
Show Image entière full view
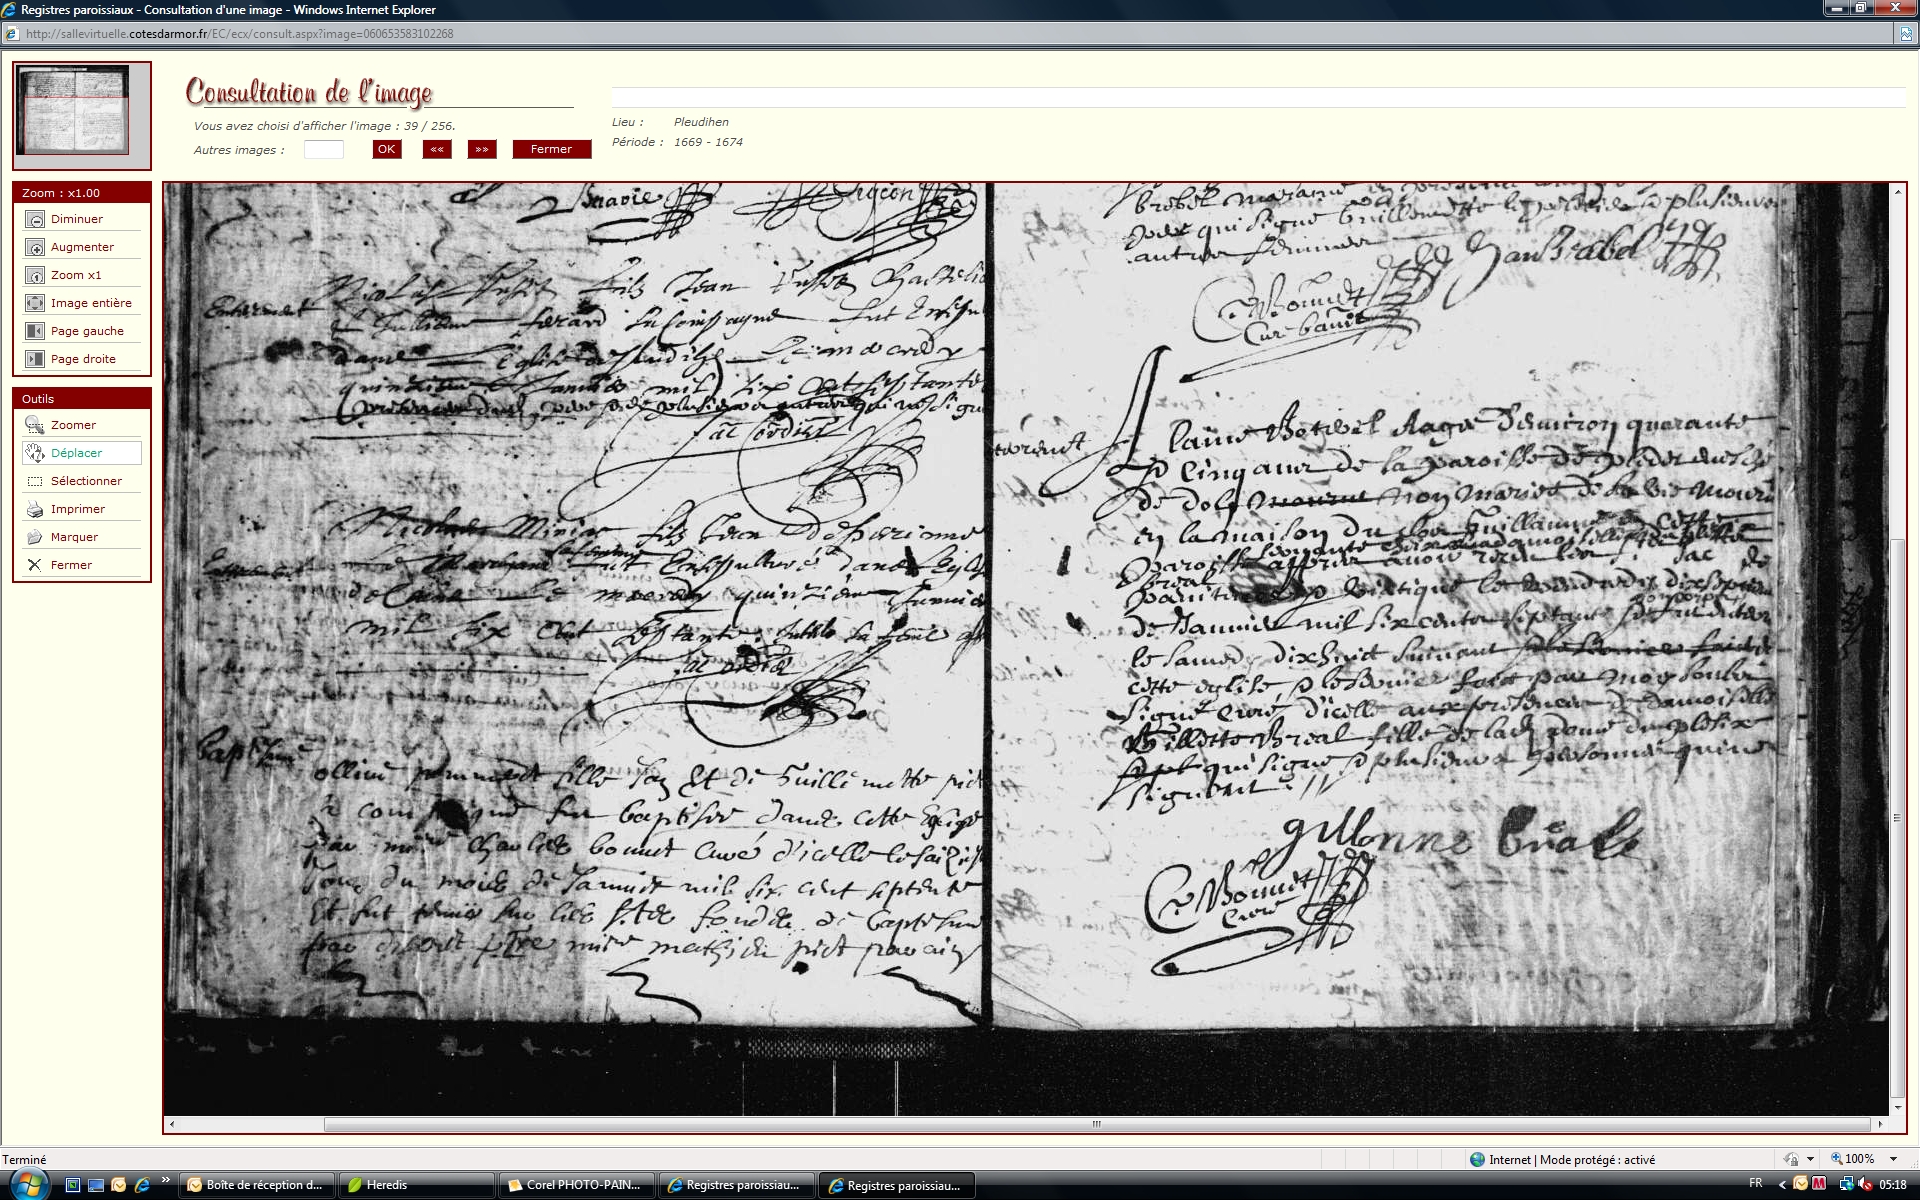(35, 303)
